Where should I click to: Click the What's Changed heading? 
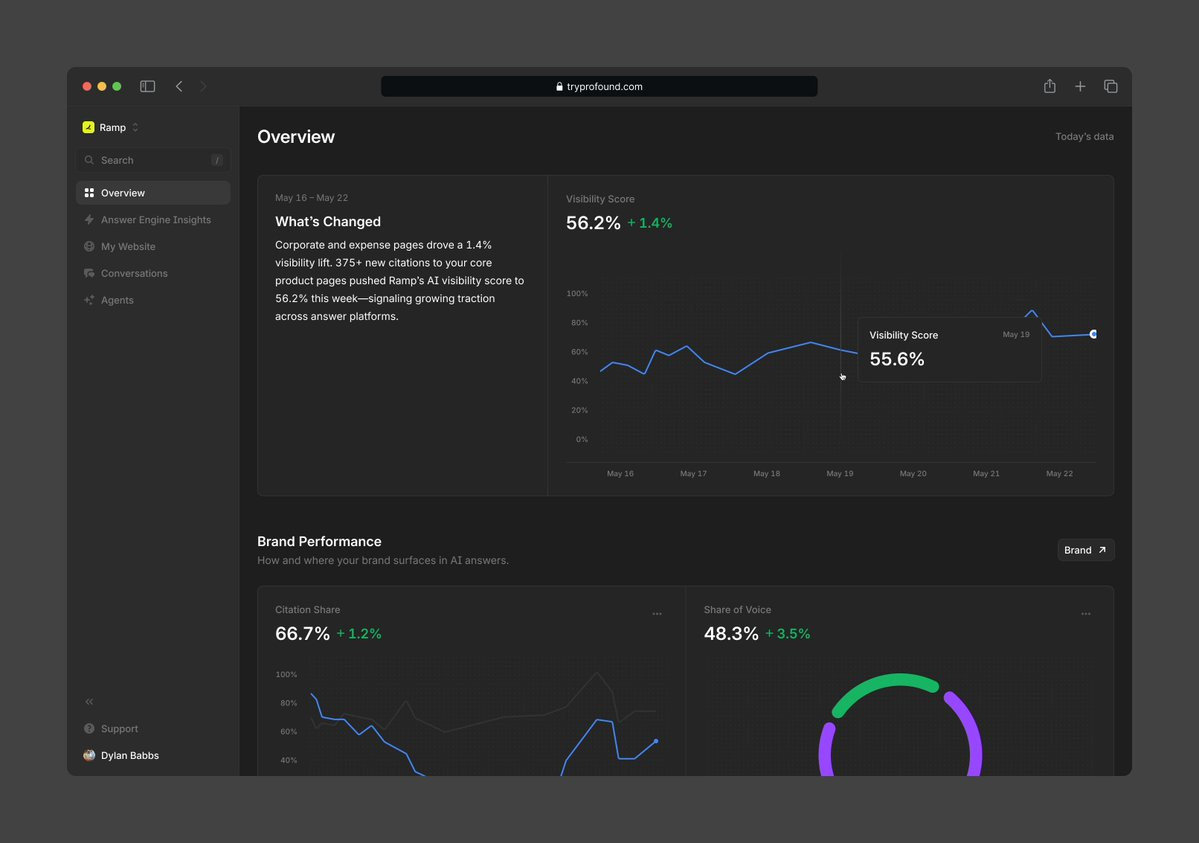327,221
